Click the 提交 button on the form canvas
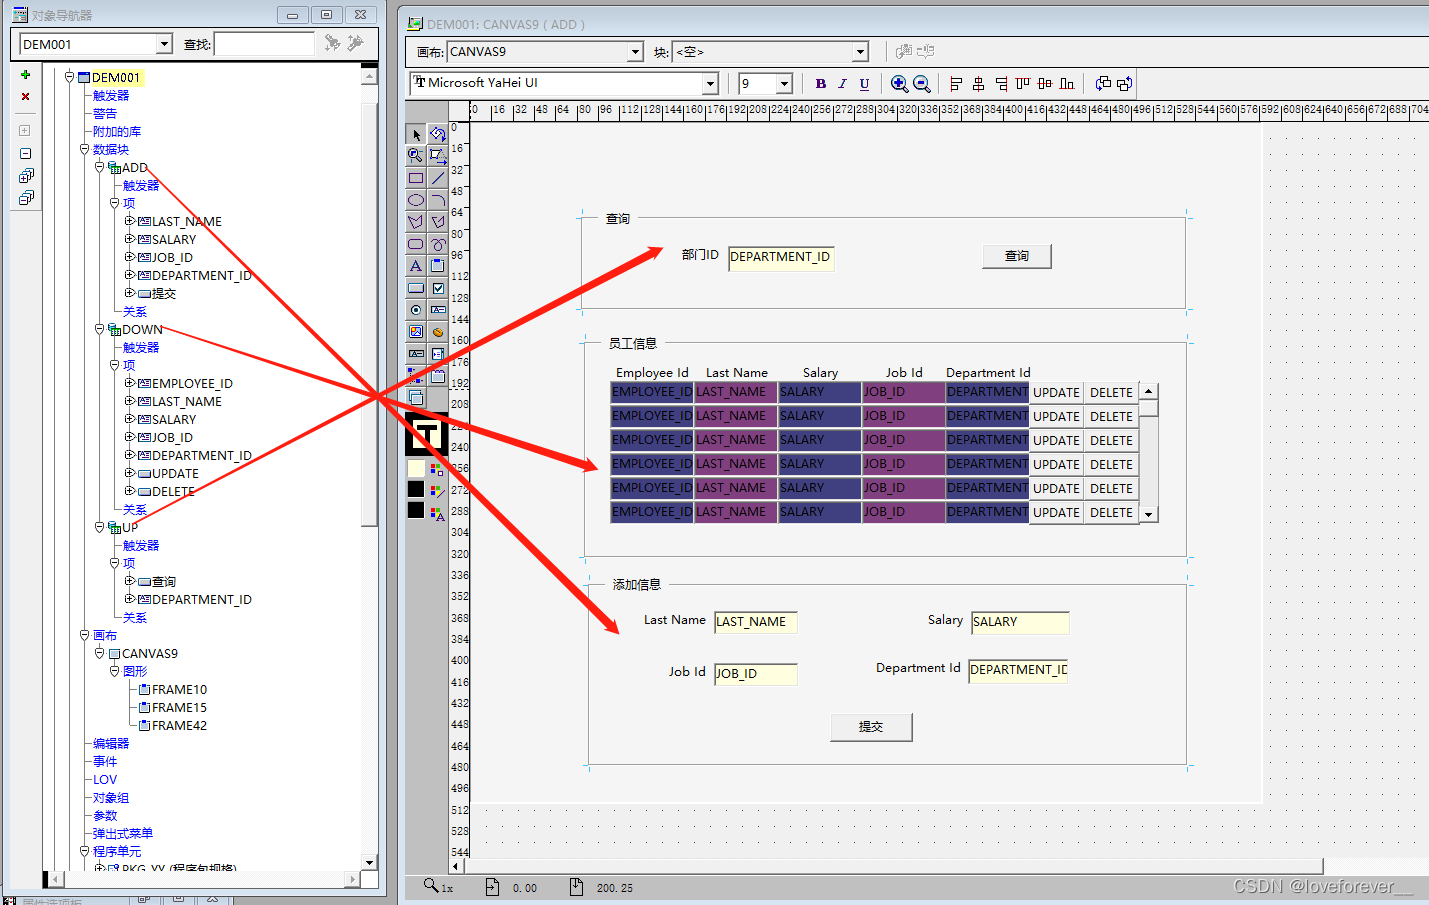This screenshot has height=905, width=1429. (870, 727)
